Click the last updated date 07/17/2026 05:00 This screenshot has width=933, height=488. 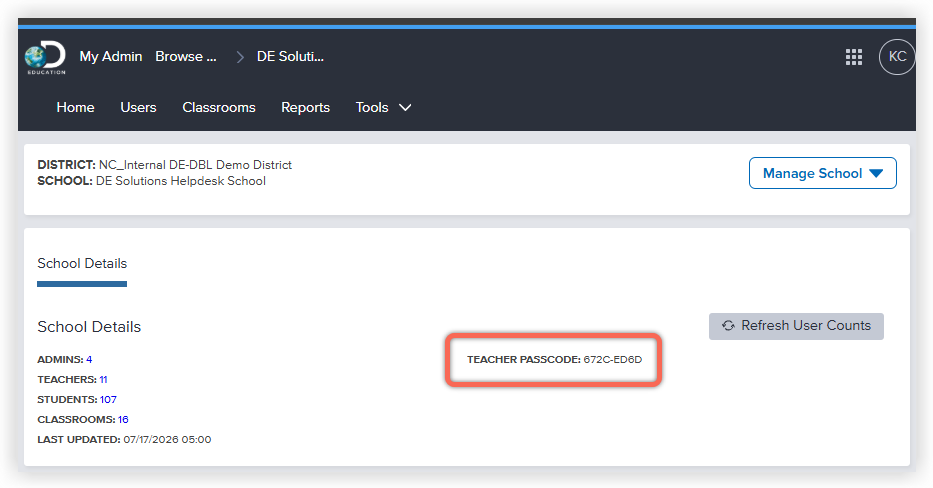pos(167,440)
